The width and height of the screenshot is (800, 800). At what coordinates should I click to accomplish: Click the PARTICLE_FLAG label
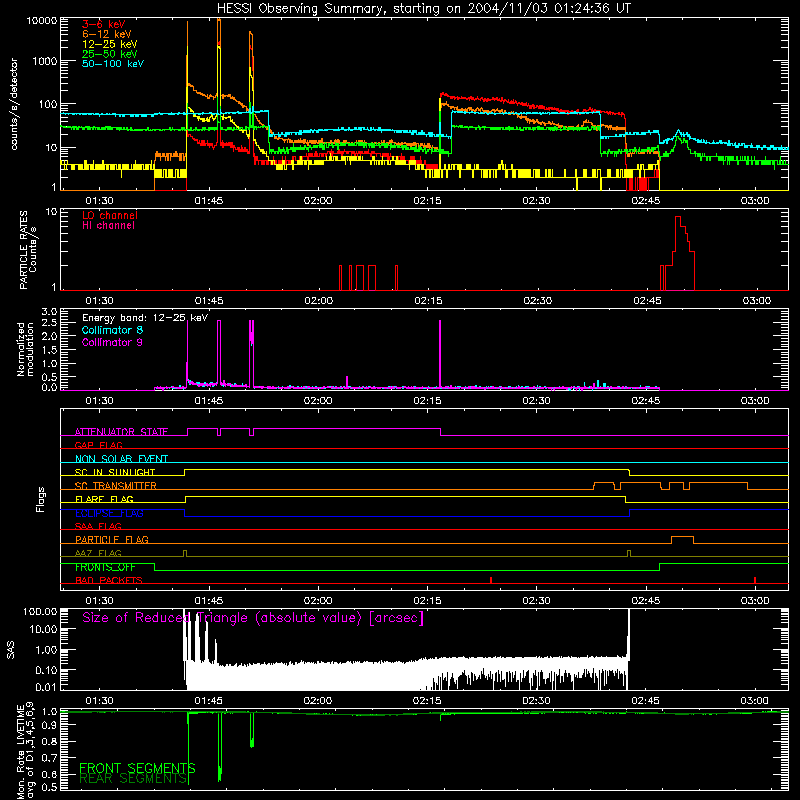pos(112,539)
